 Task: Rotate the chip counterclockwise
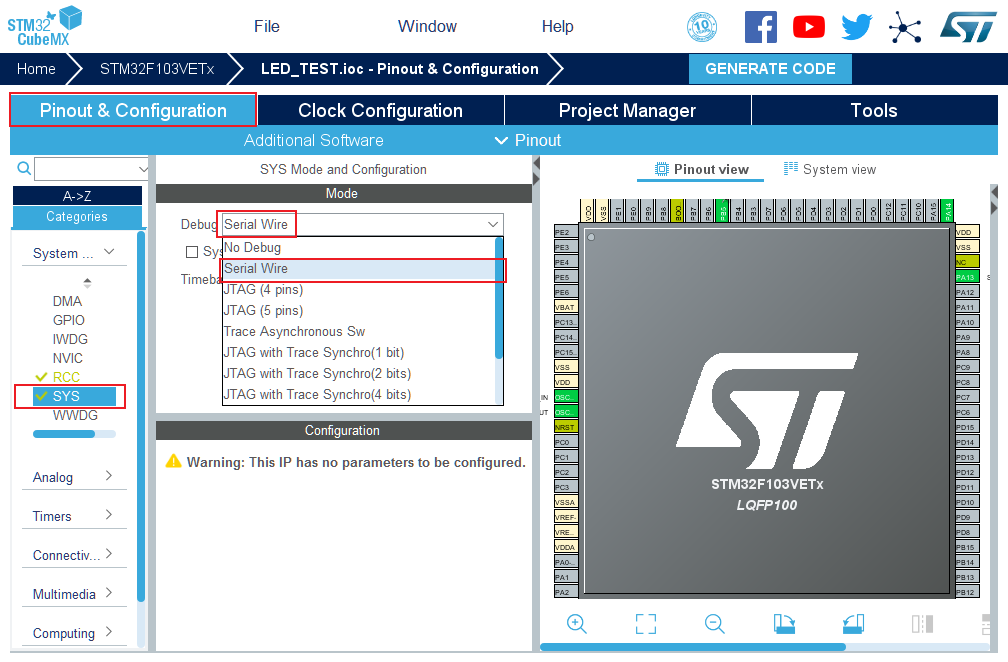click(x=854, y=623)
